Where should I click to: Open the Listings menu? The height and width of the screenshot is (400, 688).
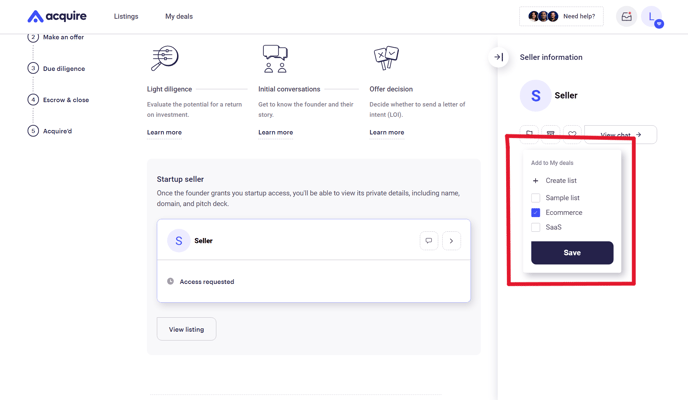coord(126,16)
